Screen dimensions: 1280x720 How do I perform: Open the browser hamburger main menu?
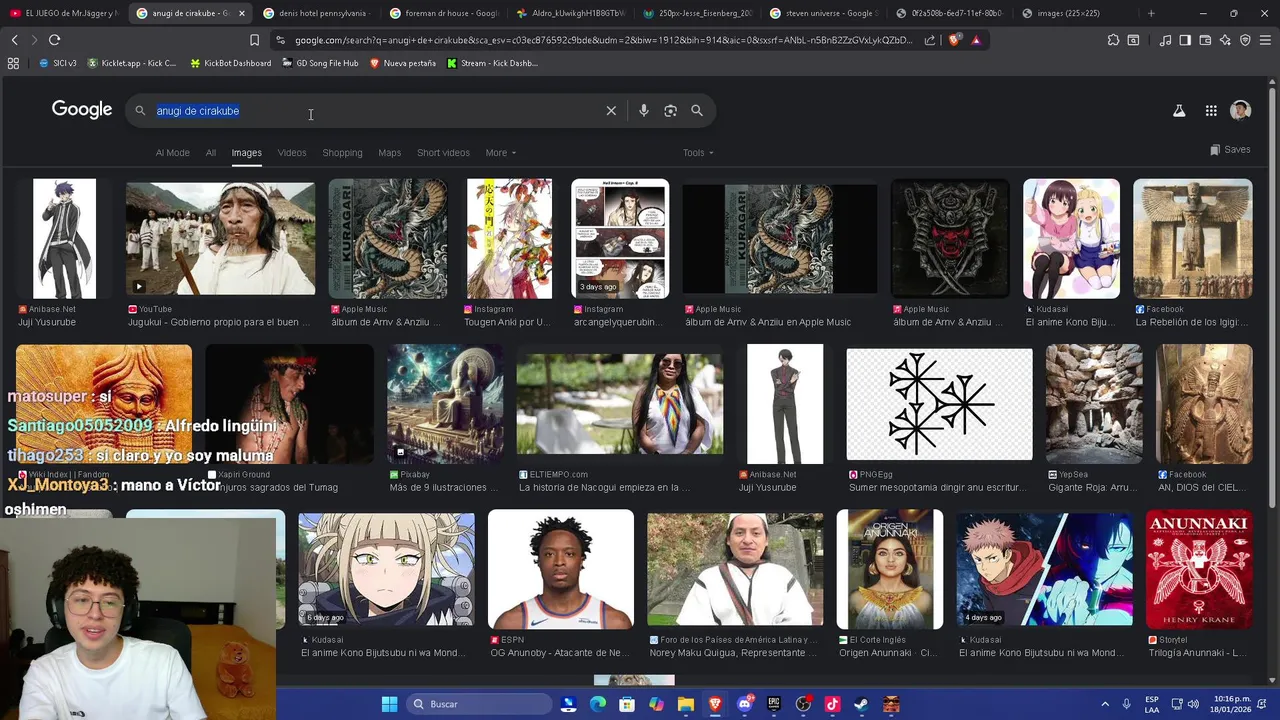[1265, 40]
